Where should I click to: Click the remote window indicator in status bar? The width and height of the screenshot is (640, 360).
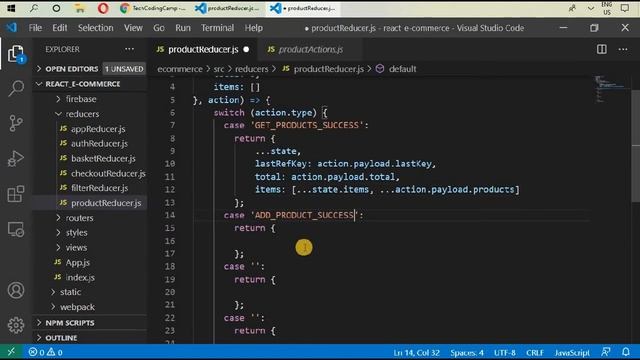click(x=11, y=352)
